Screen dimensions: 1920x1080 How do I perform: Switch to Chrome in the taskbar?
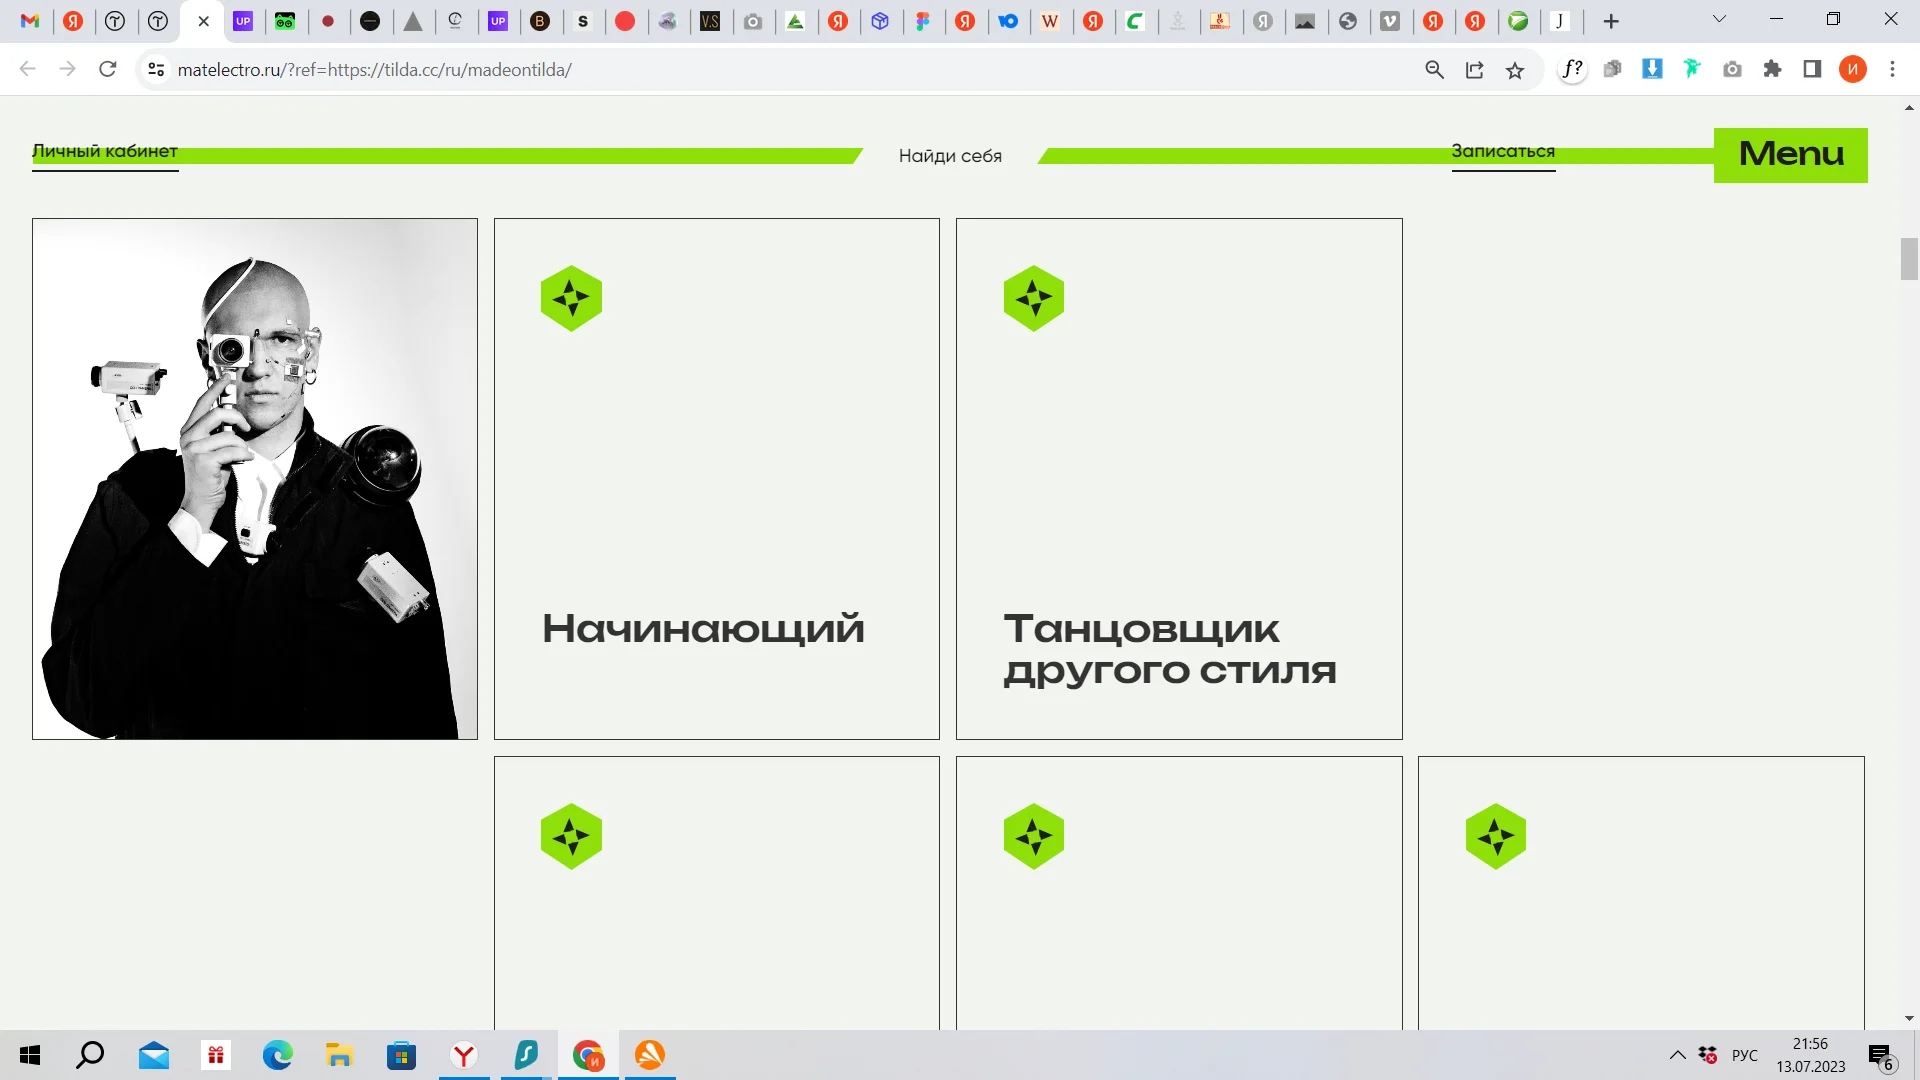tap(588, 1055)
